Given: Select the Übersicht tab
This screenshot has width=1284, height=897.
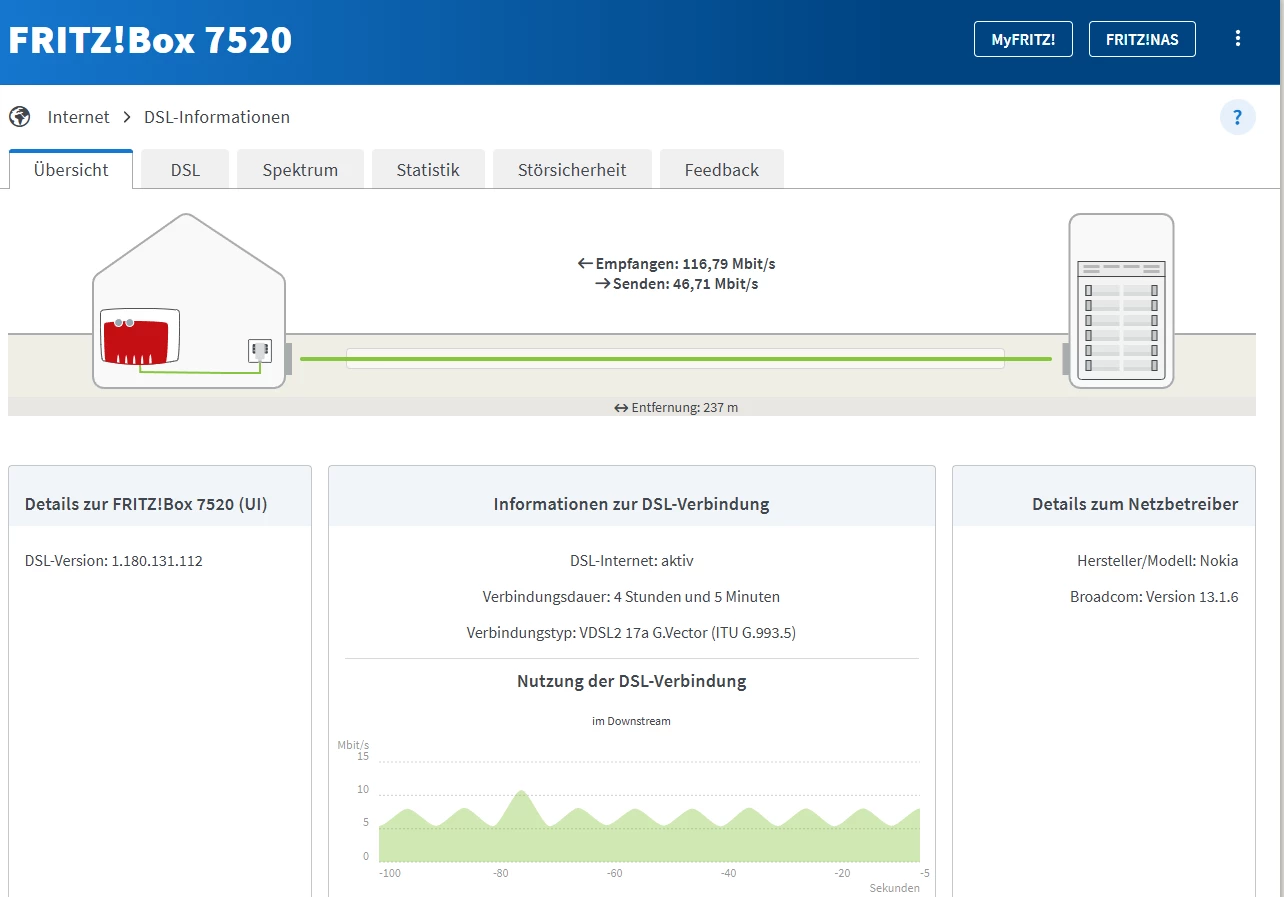Looking at the screenshot, I should pos(71,169).
